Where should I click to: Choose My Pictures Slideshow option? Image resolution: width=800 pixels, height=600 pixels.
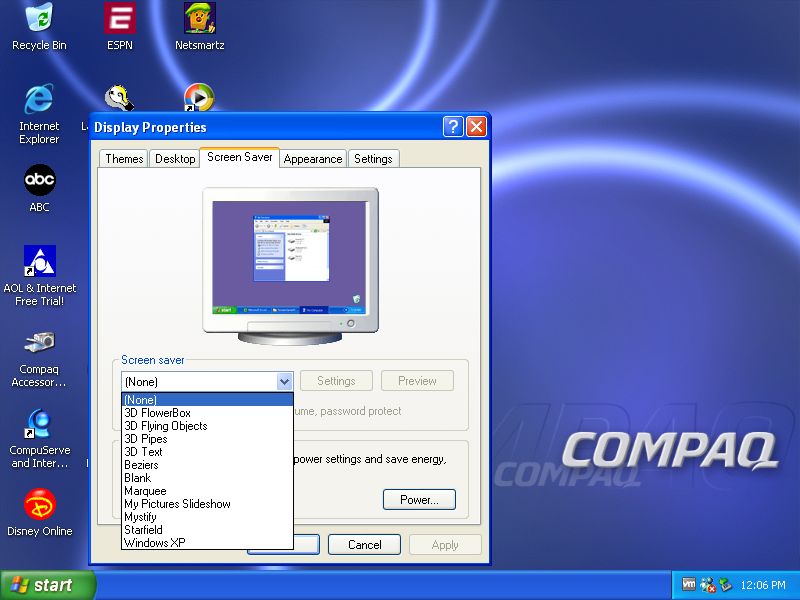coord(207,504)
